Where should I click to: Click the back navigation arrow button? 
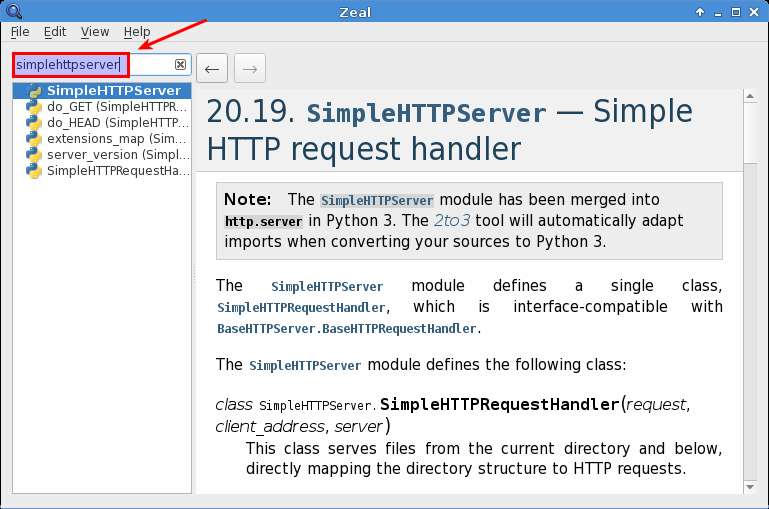click(211, 69)
